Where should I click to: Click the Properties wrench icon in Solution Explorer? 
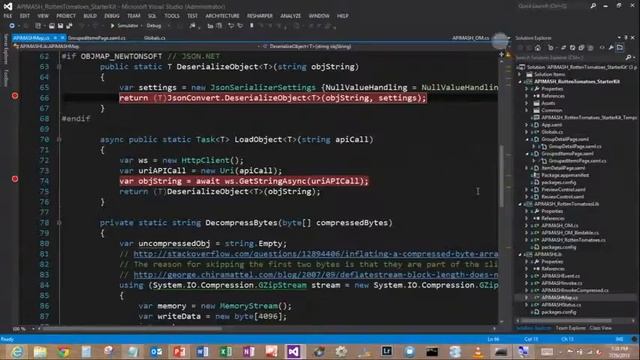point(611,48)
